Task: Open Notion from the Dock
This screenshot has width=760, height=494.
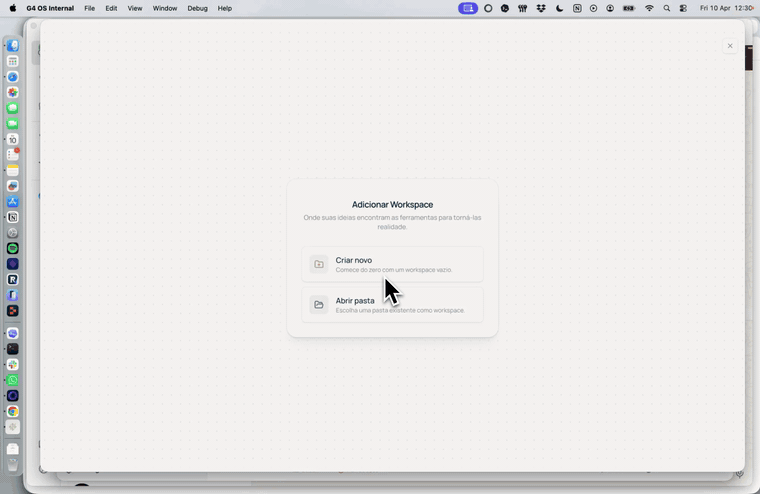Action: click(13, 217)
